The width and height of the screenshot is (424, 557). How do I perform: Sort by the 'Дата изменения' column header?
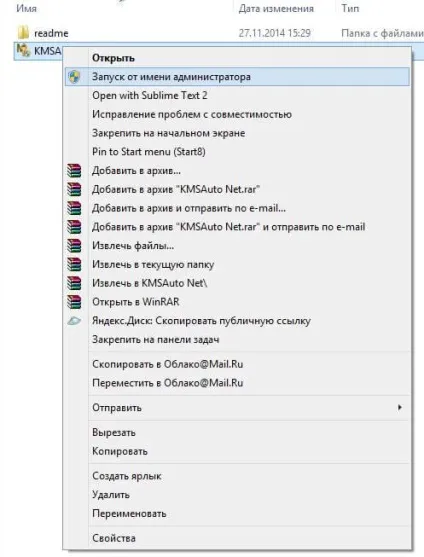point(276,8)
